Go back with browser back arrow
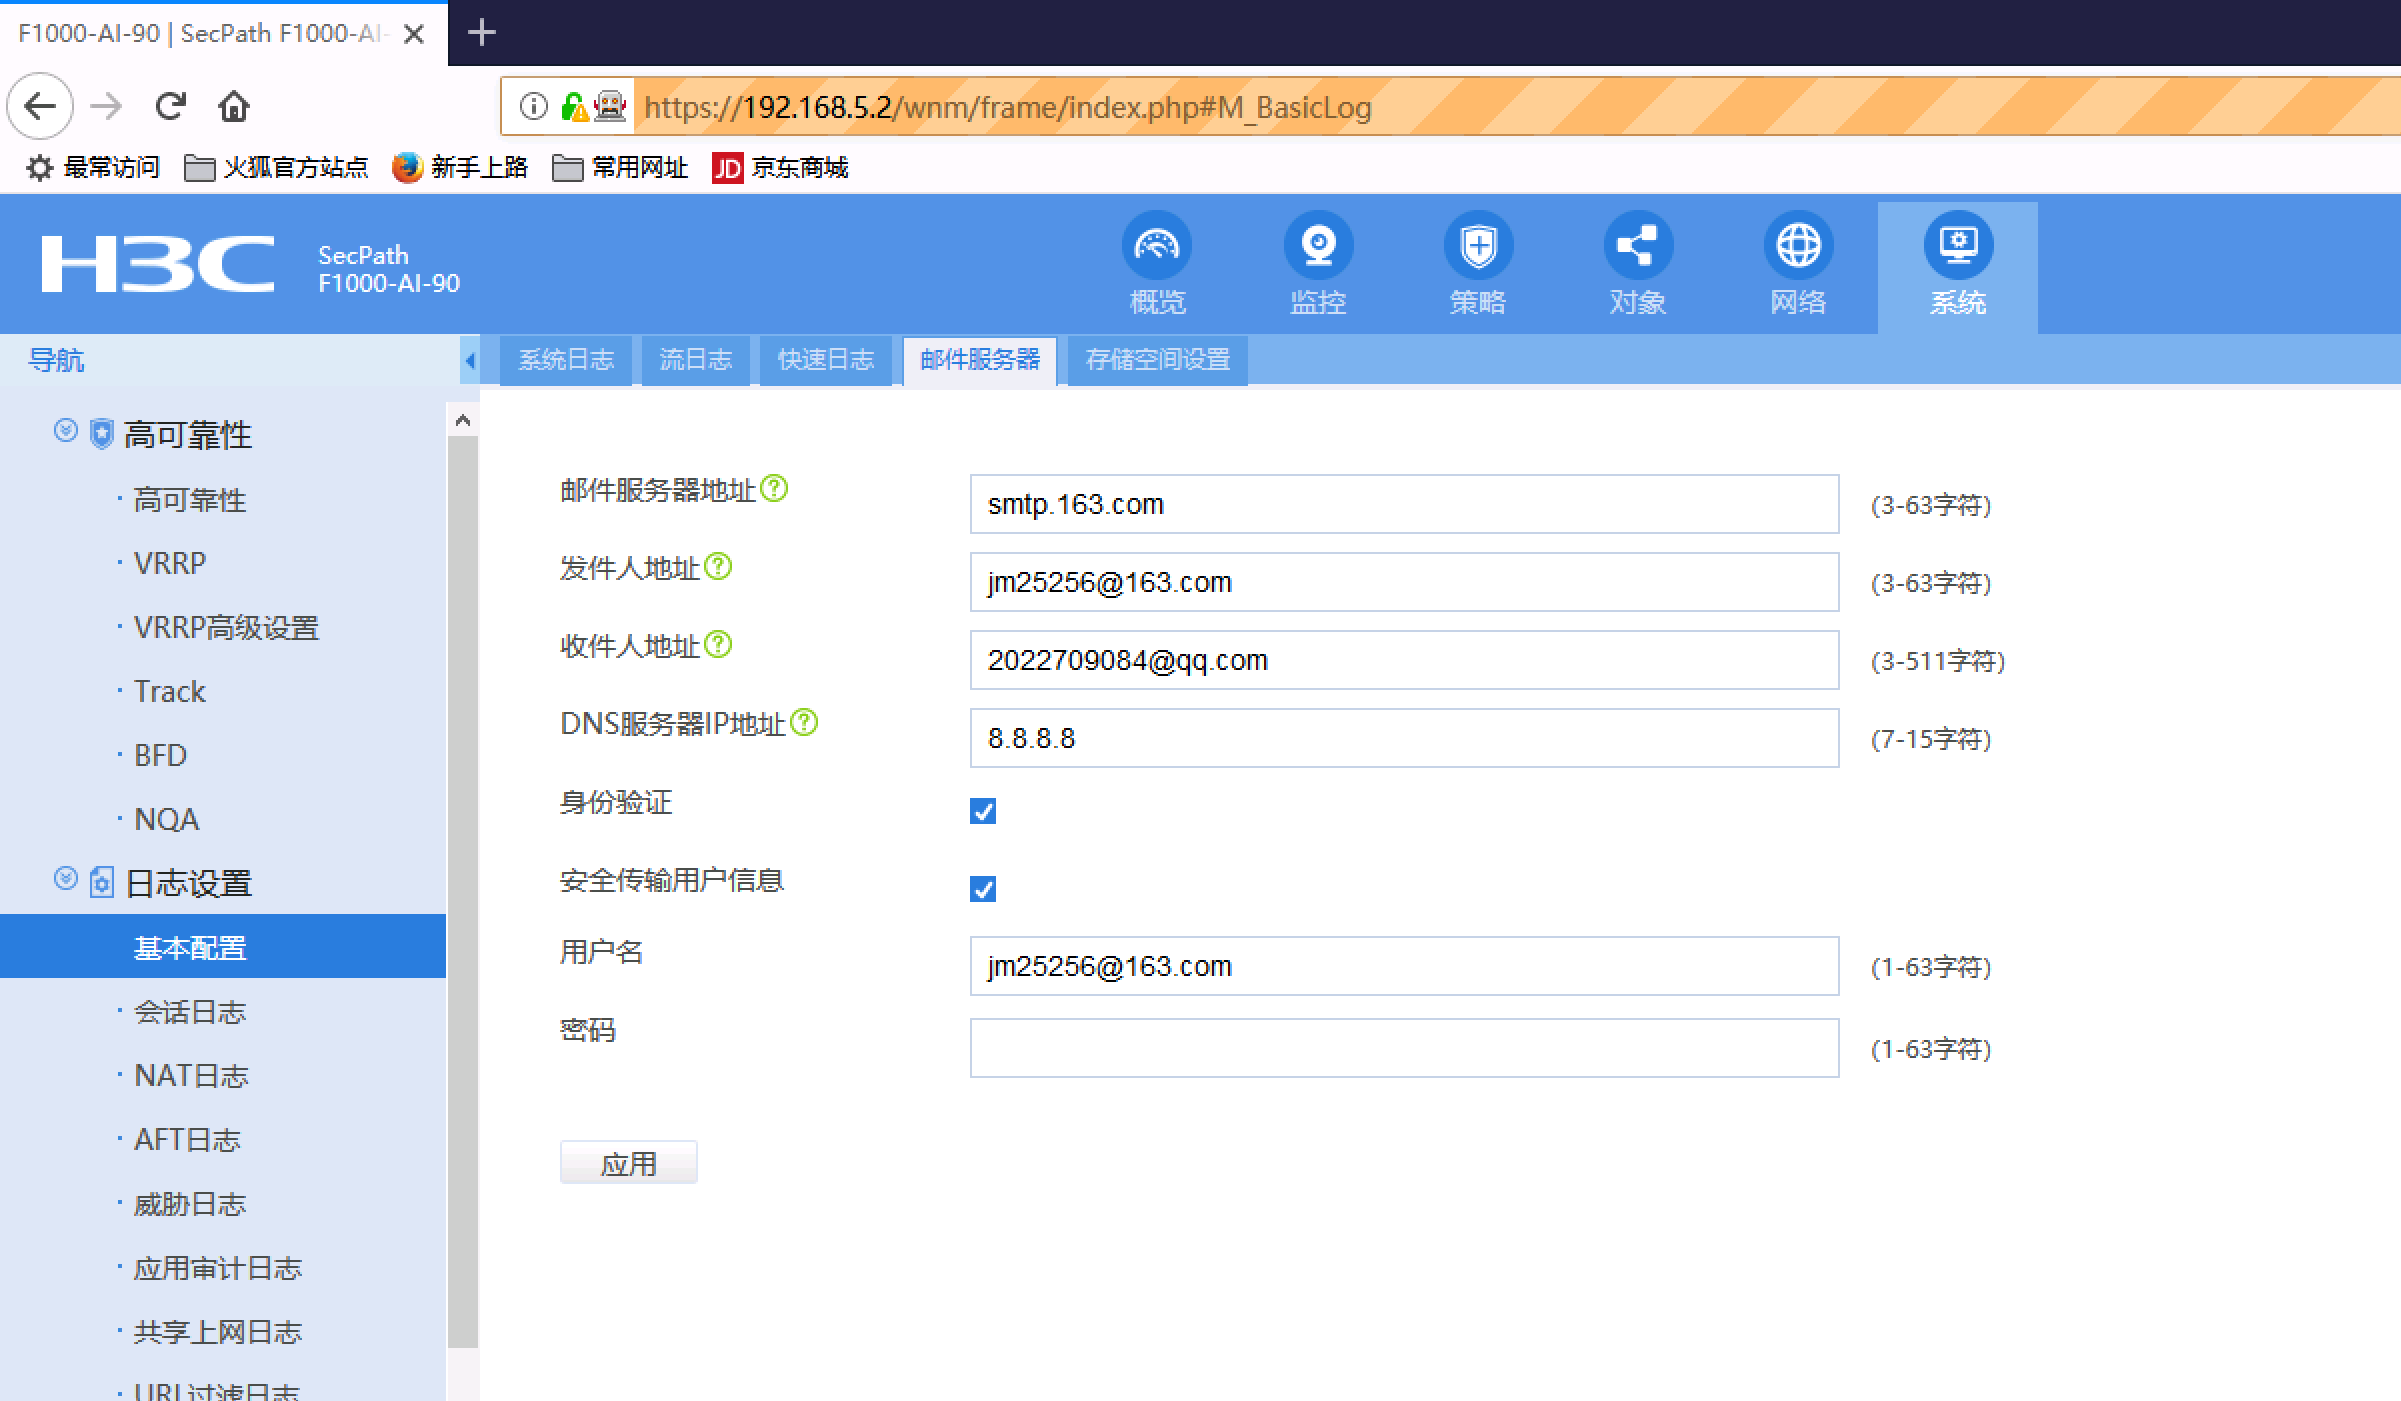 tap(40, 106)
